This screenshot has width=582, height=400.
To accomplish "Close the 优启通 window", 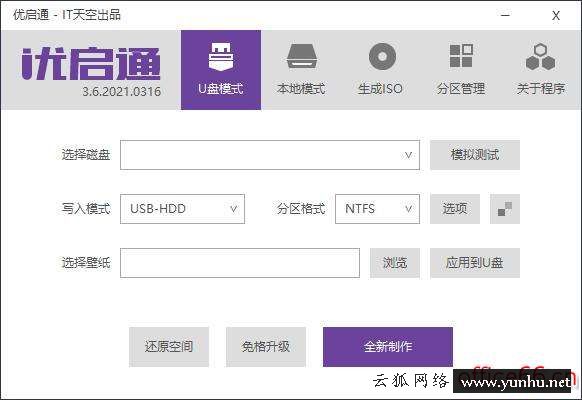I will 556,16.
